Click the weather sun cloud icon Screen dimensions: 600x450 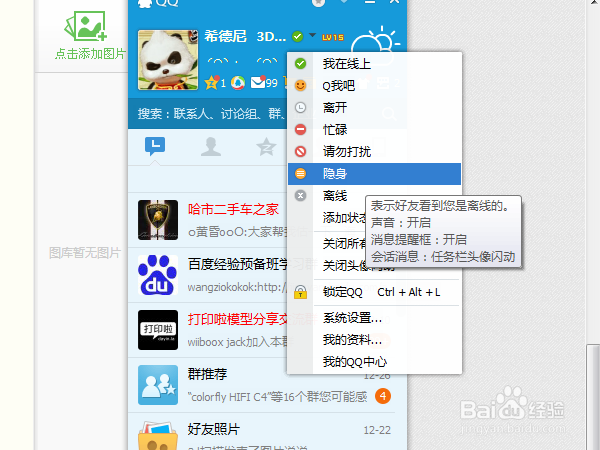click(x=375, y=44)
